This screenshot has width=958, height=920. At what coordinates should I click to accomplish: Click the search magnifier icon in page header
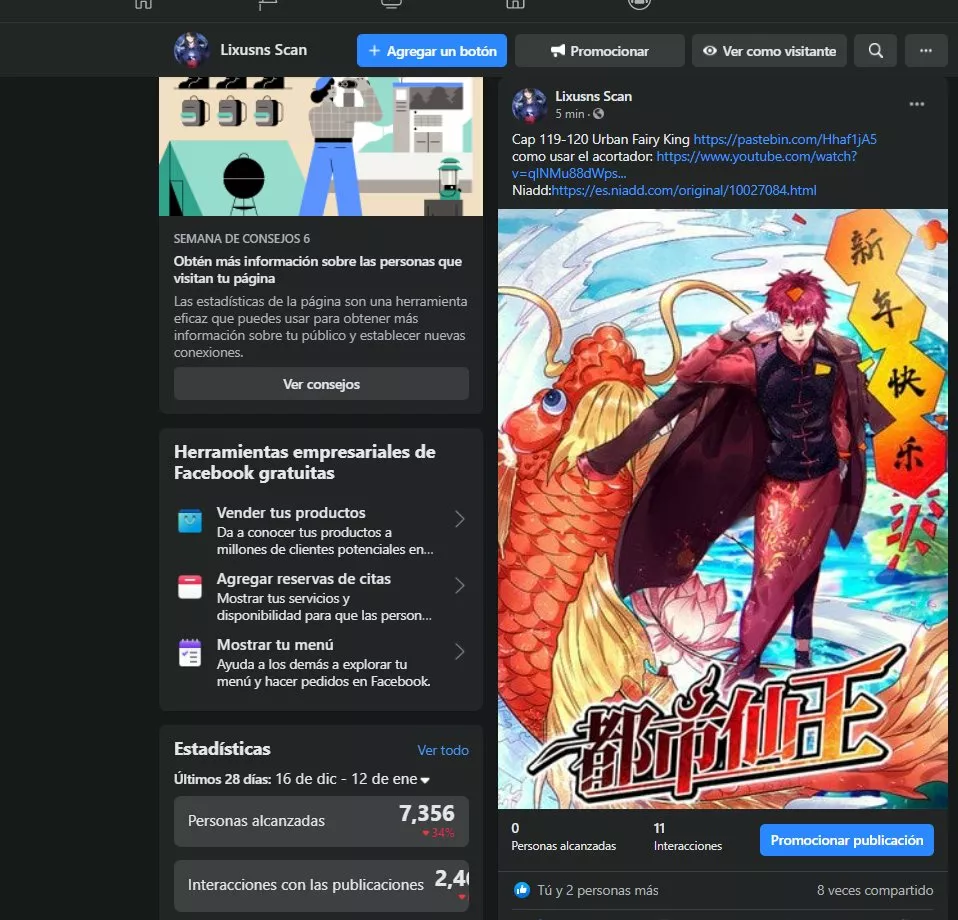(876, 51)
